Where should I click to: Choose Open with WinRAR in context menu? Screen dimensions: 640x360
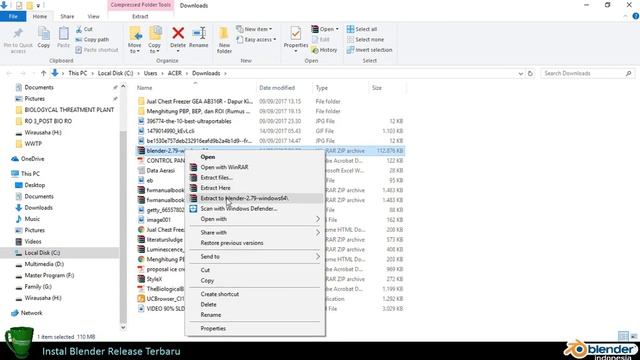point(255,167)
